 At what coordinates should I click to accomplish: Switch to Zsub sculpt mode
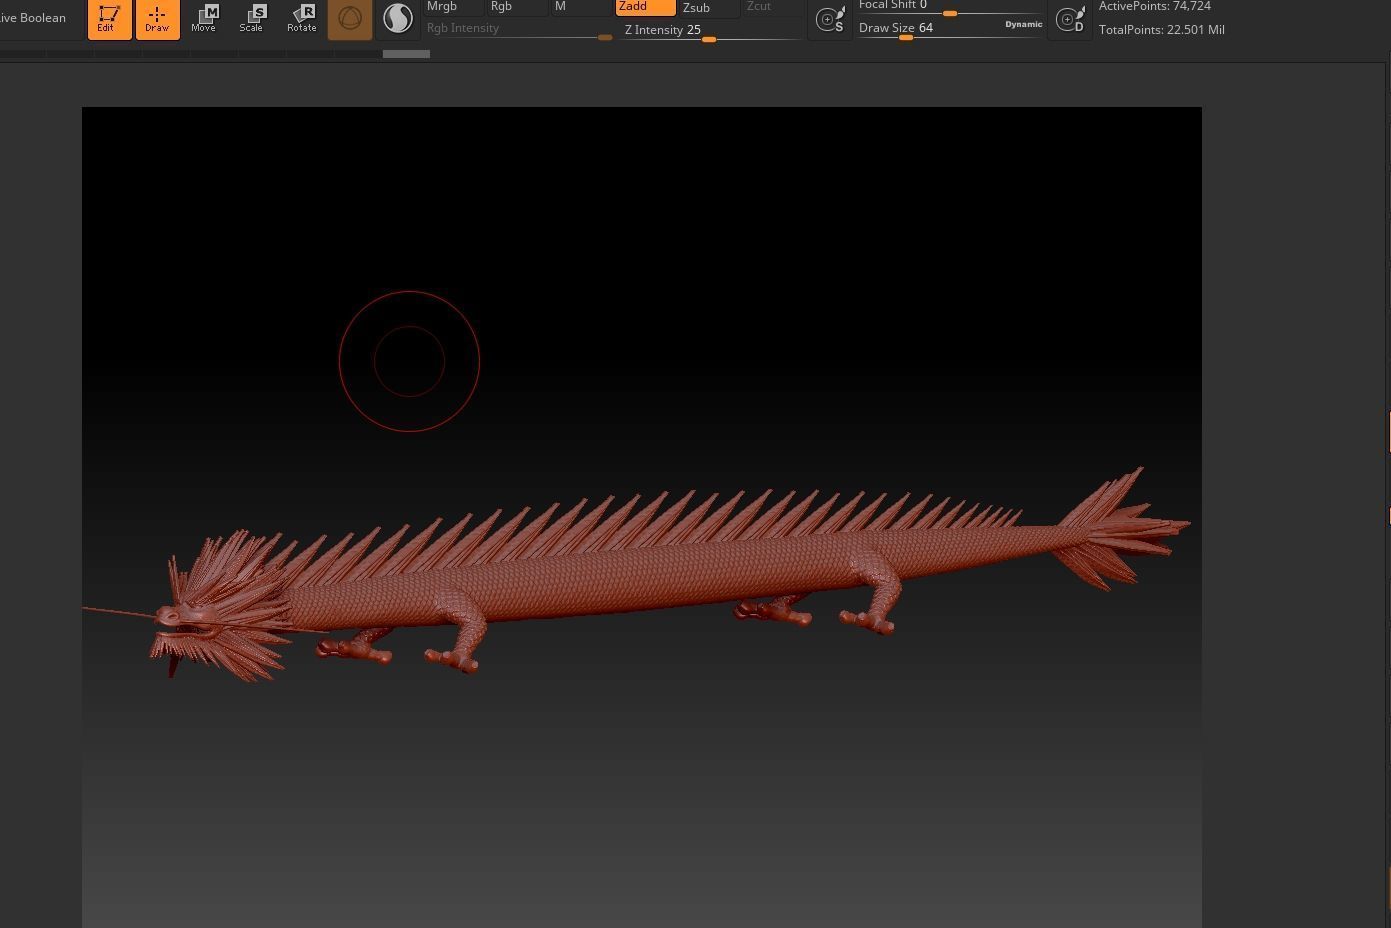709,7
